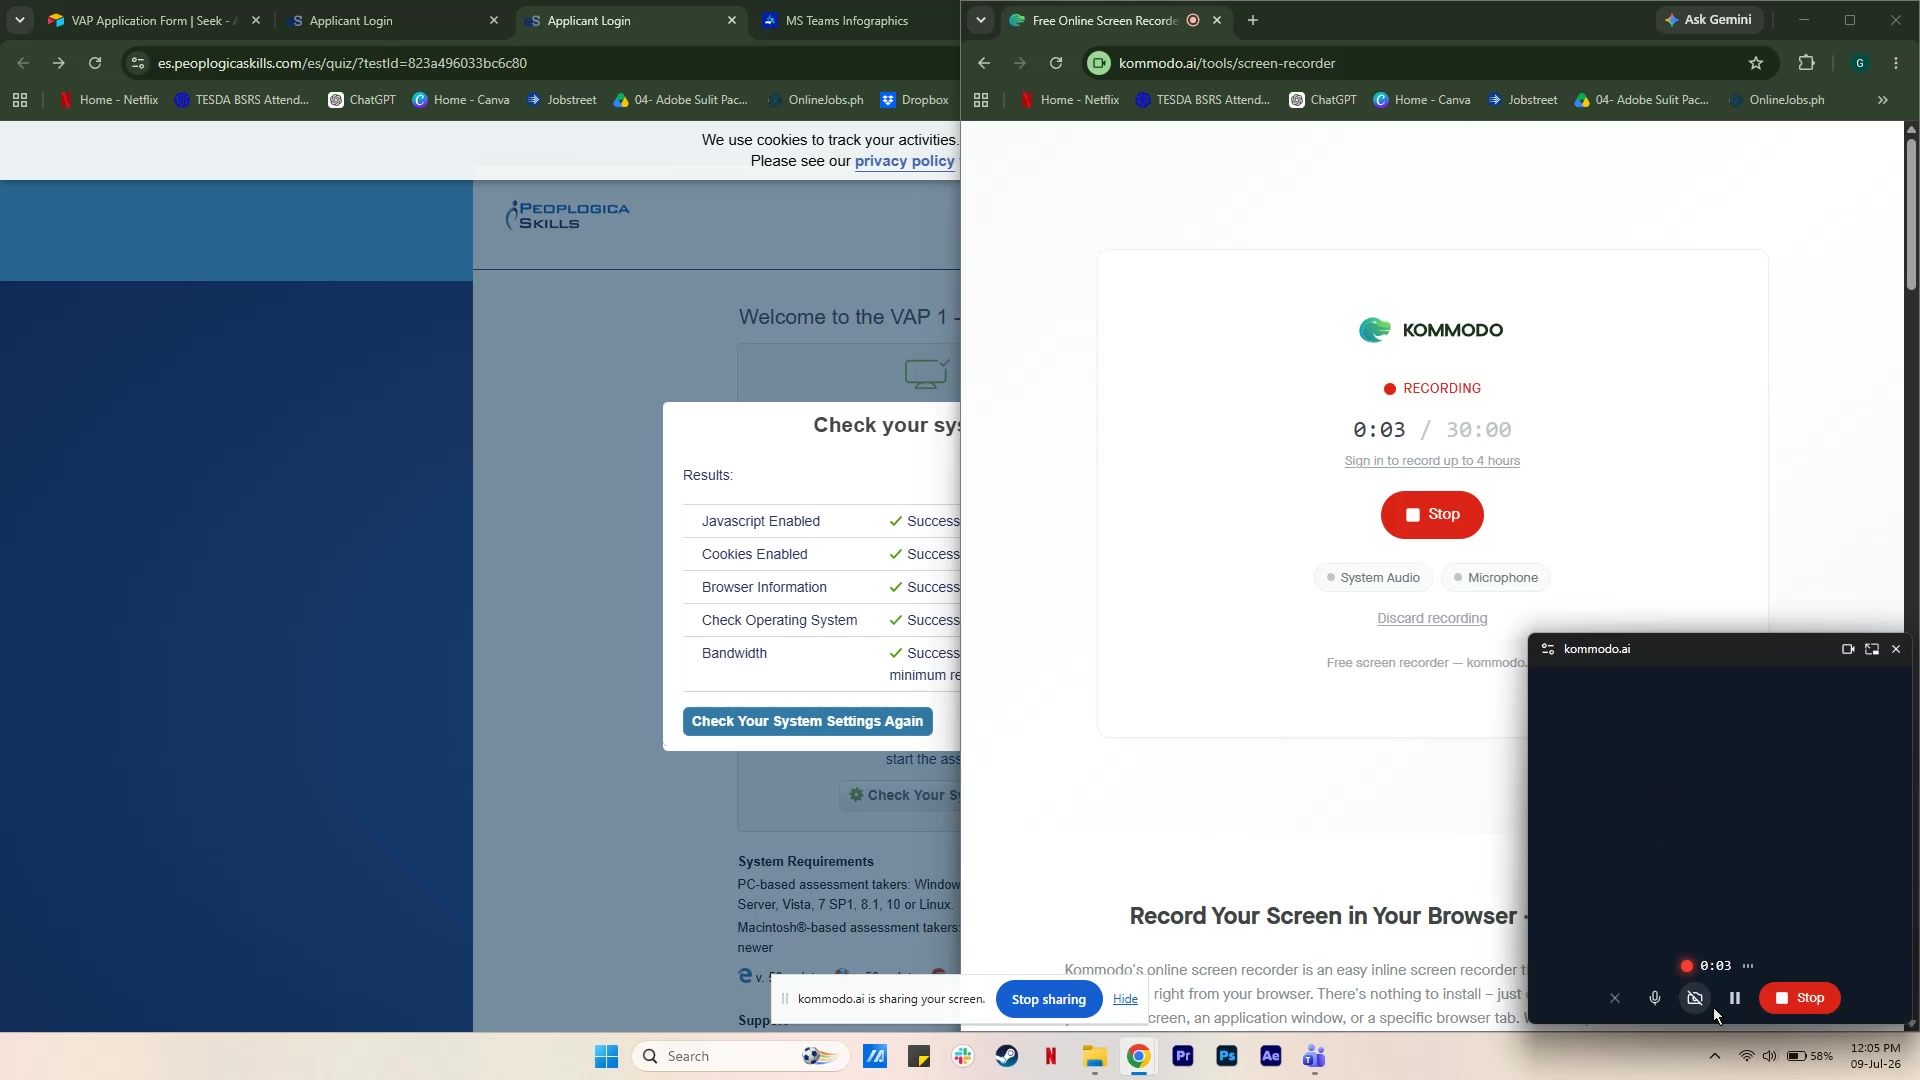1920x1080 pixels.
Task: Open a new tab in the Kommodo window
Action: [x=1253, y=20]
